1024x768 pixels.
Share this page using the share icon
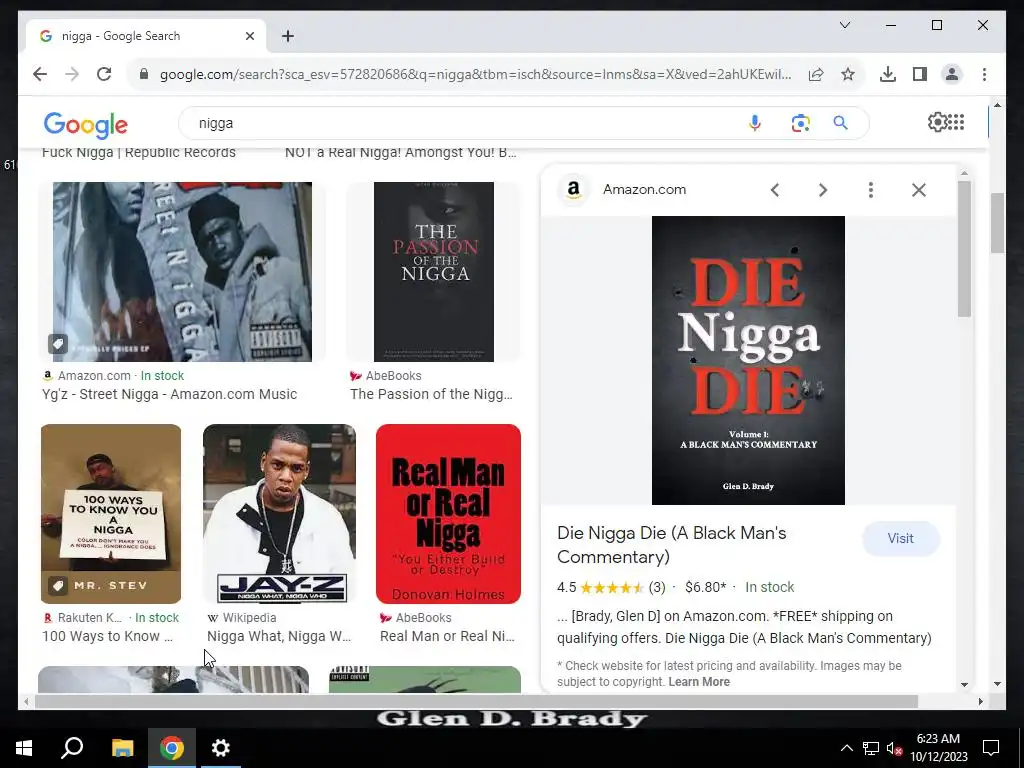coord(816,74)
